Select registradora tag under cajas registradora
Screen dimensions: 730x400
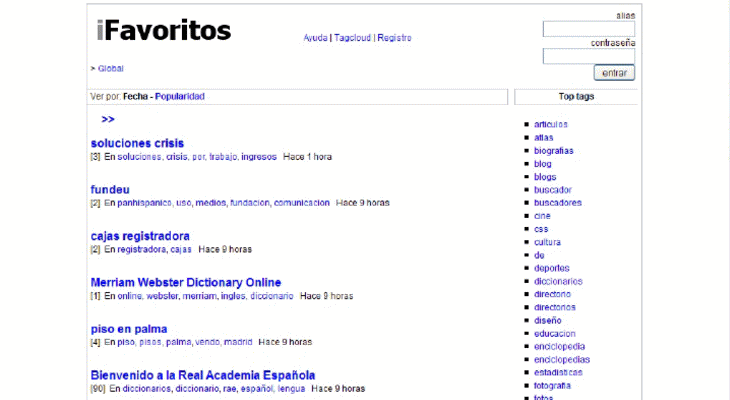[142, 250]
